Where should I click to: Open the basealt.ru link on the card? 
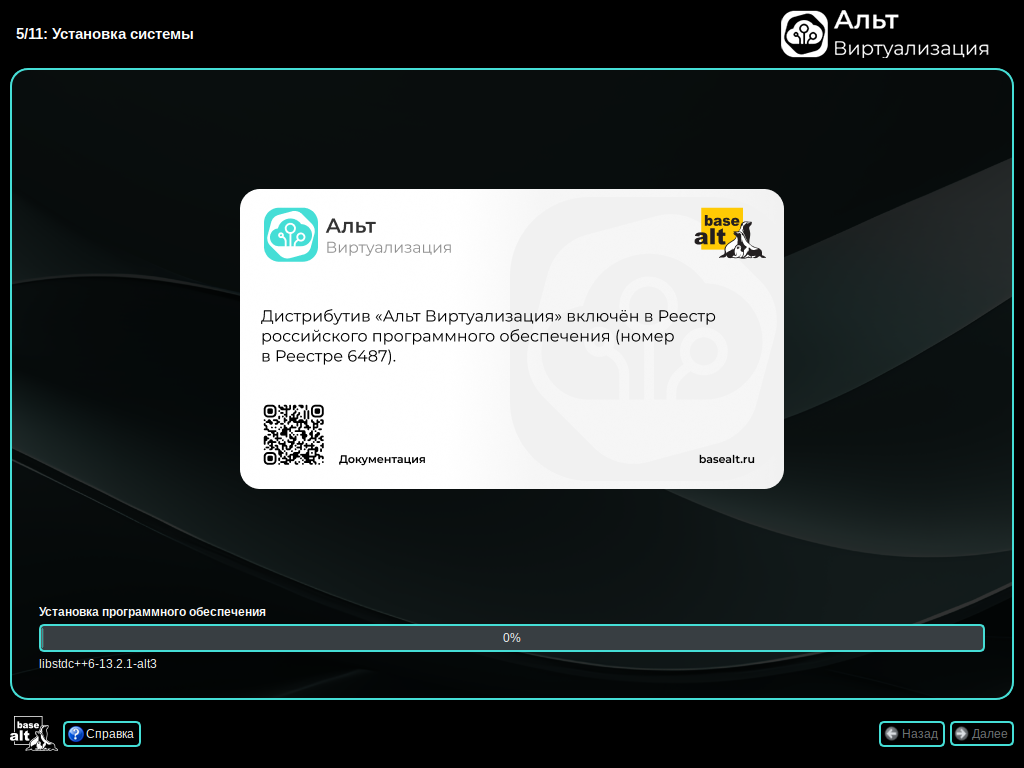pos(726,459)
